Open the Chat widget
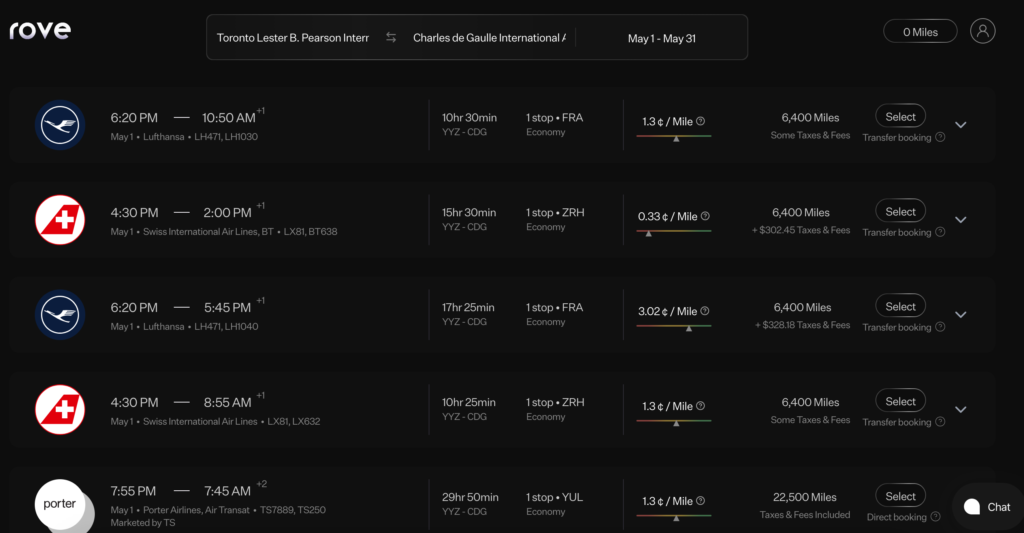Screen dimensions: 1024x533 click(987, 507)
